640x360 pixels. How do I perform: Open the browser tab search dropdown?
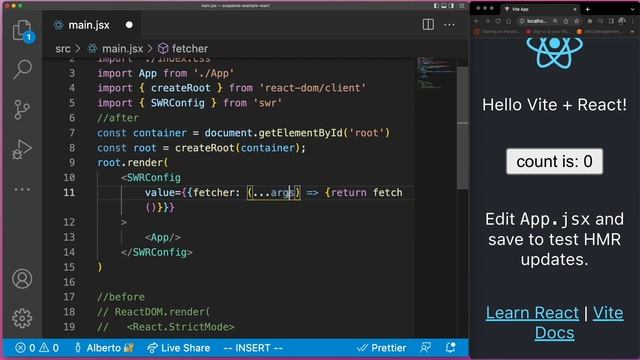(633, 9)
